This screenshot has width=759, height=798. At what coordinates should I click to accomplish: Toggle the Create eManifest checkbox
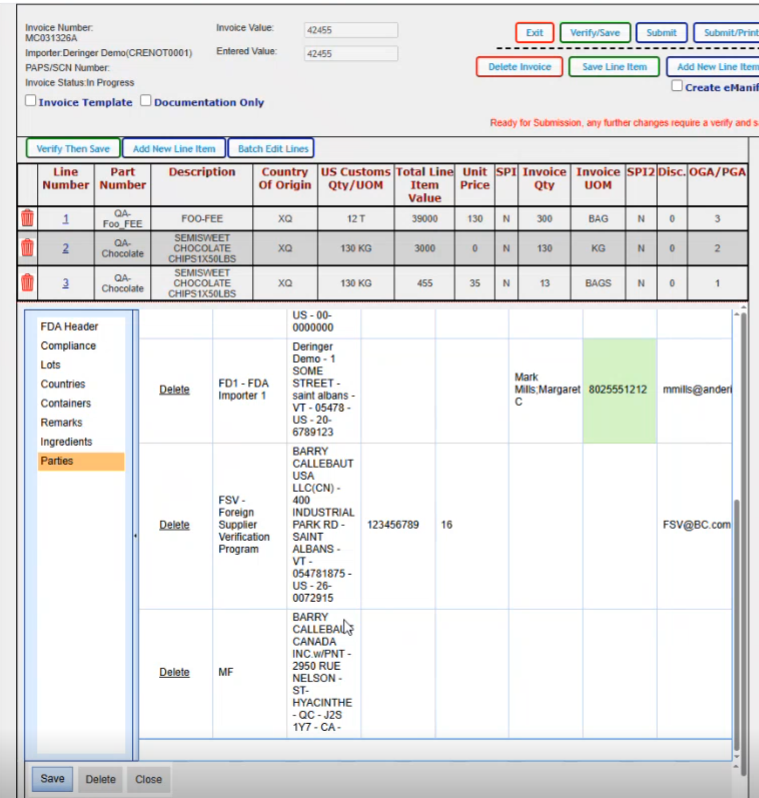click(x=678, y=87)
